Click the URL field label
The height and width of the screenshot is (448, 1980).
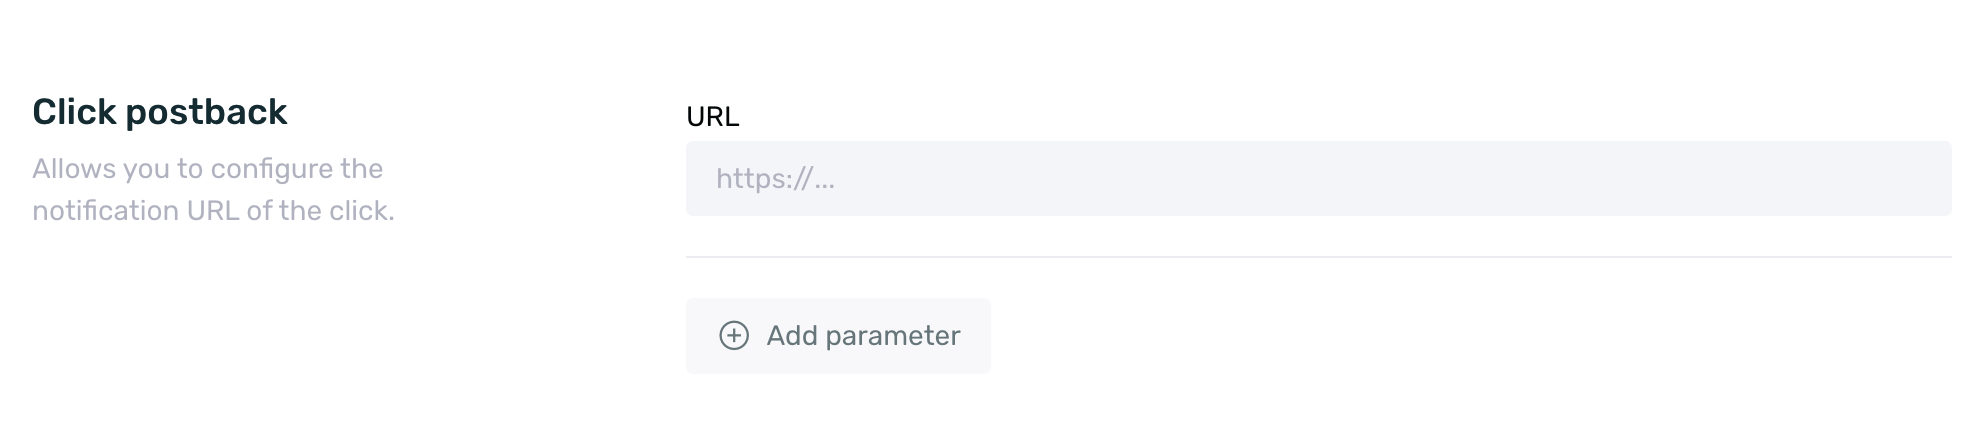712,117
